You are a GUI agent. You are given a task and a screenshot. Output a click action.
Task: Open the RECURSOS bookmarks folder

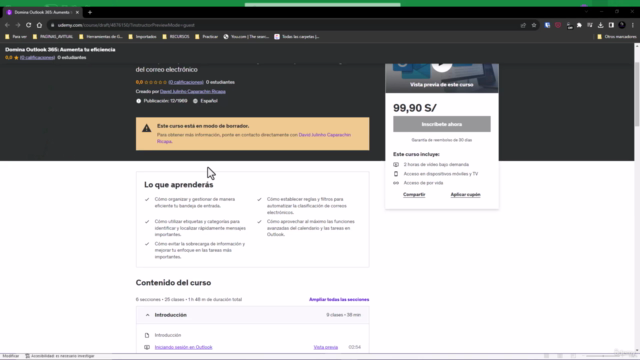click(x=176, y=37)
